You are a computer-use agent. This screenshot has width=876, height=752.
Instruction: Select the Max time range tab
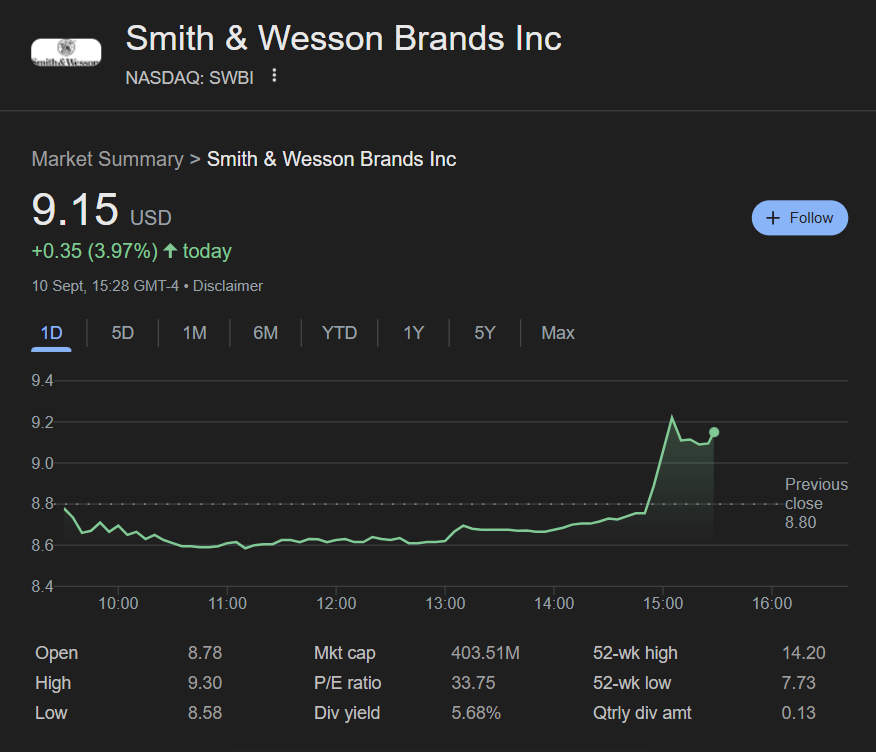pyautogui.click(x=558, y=333)
